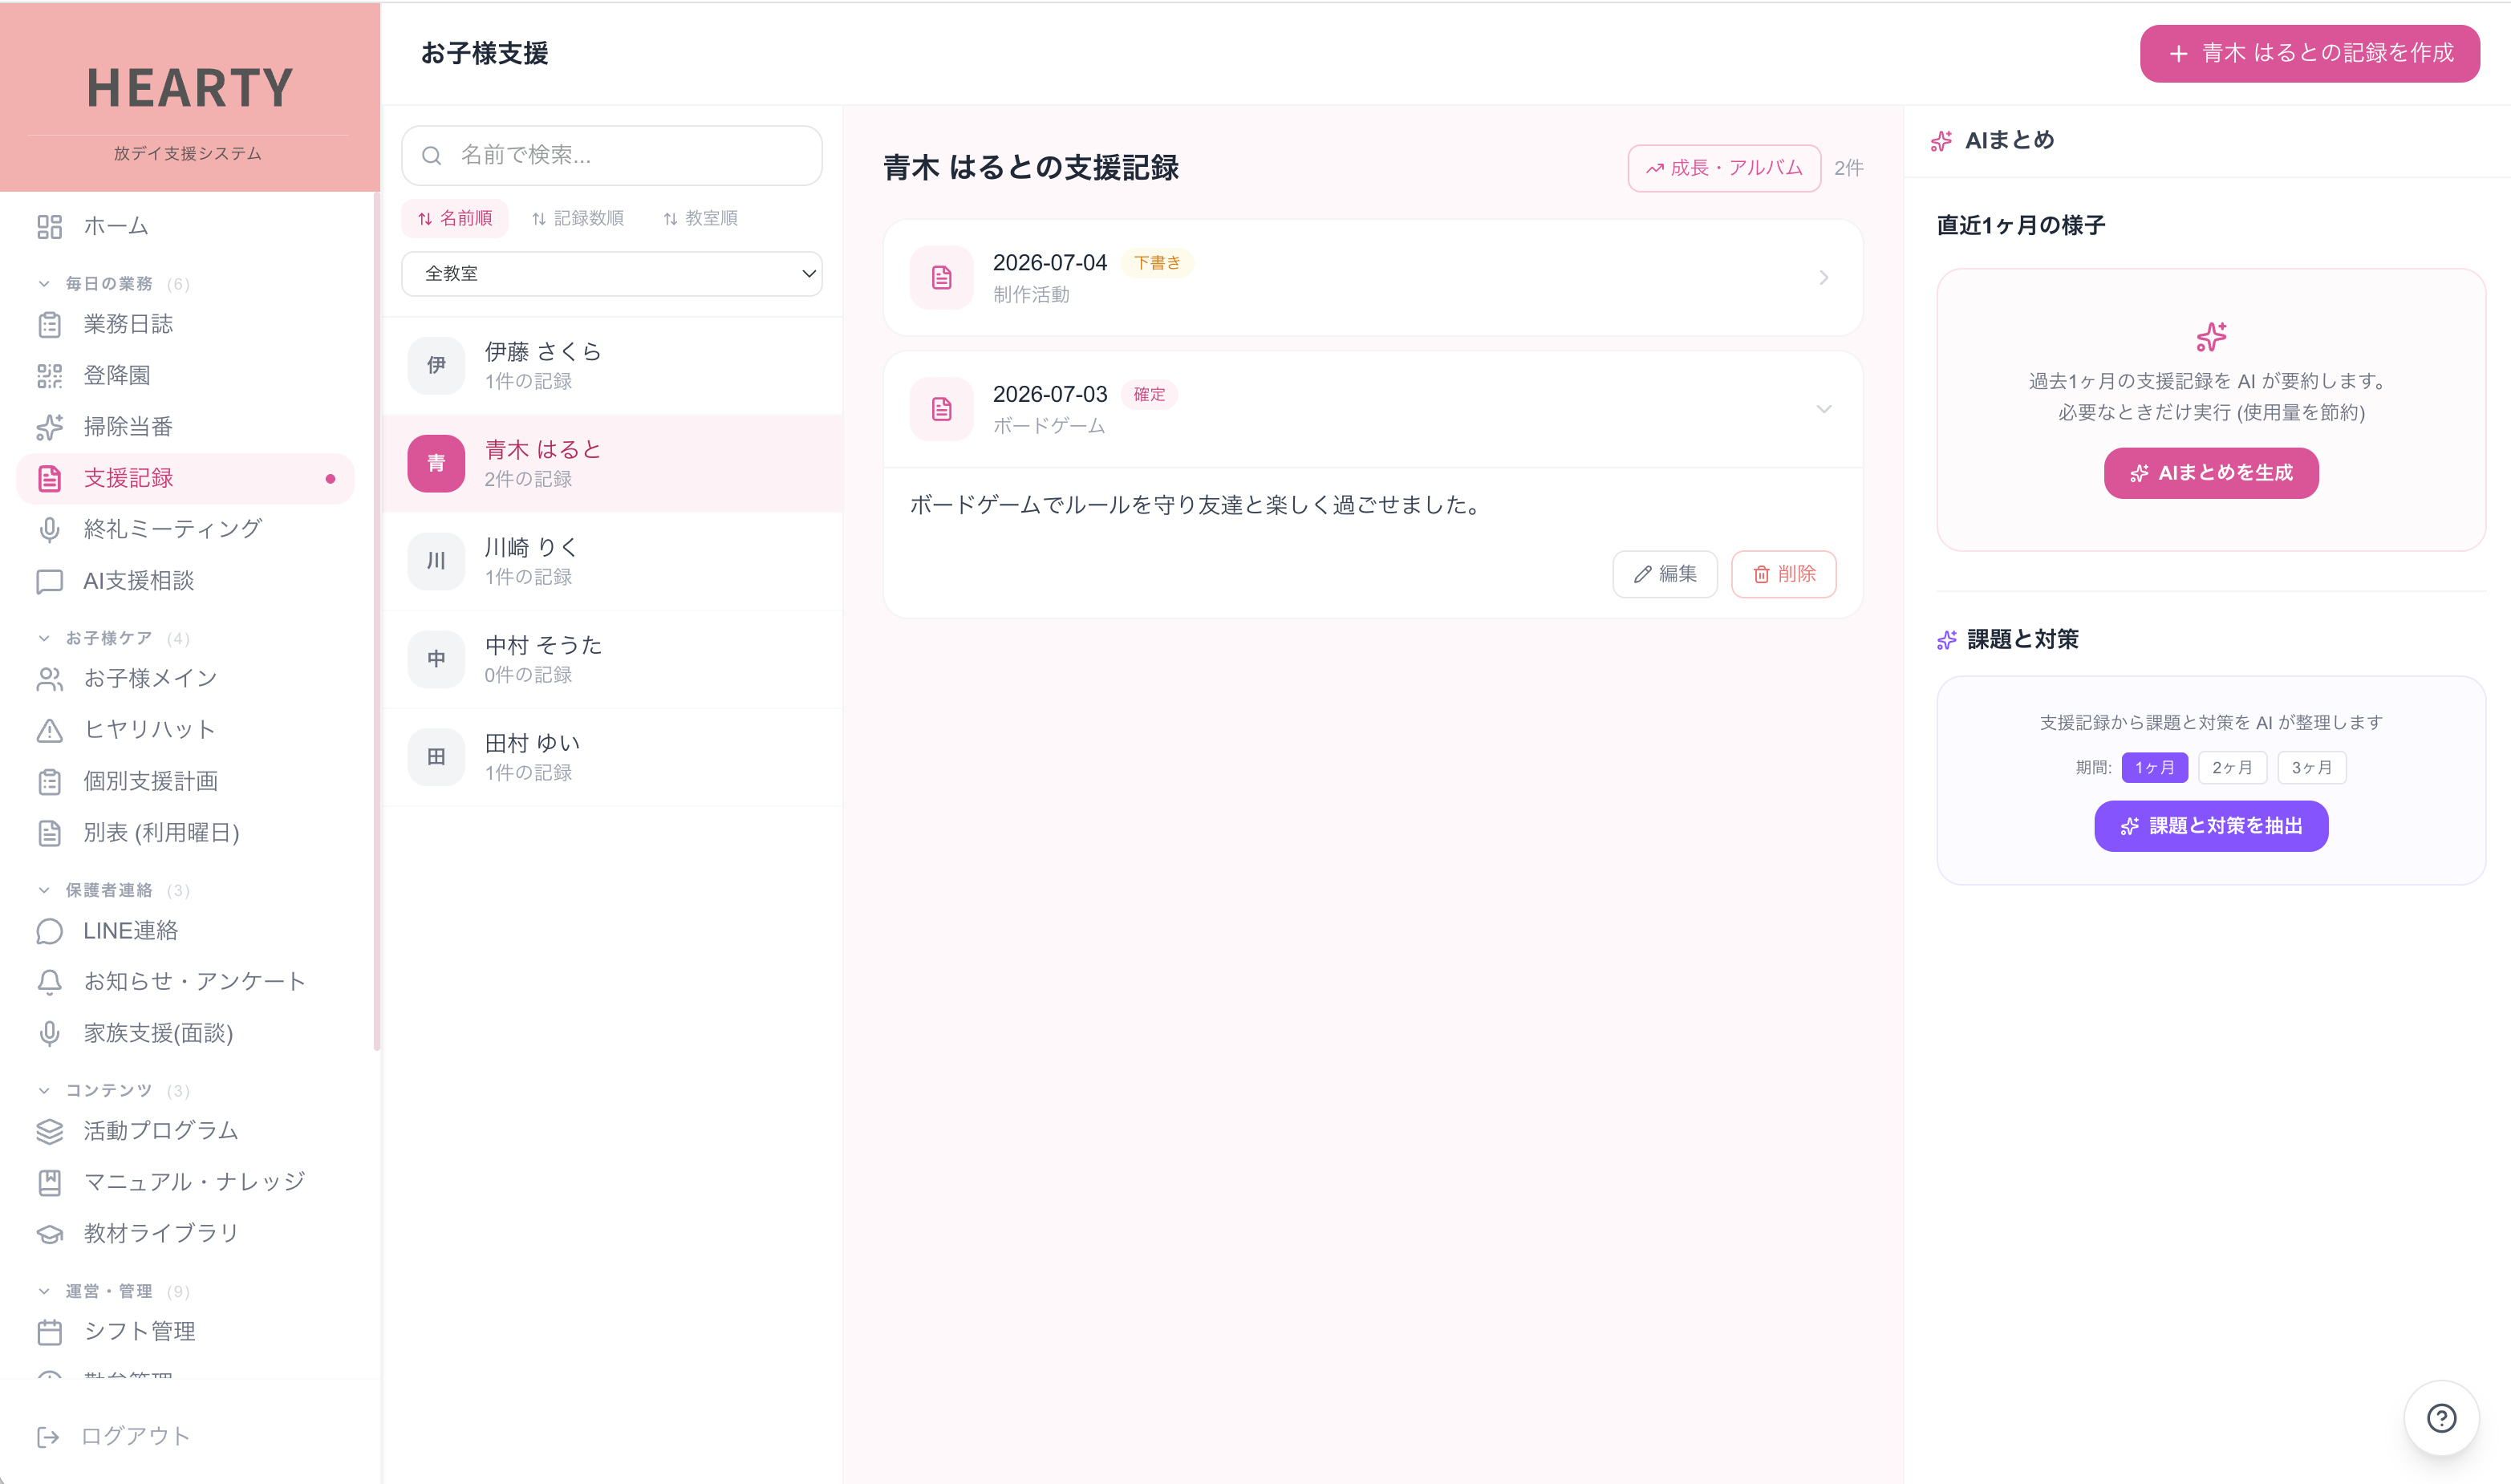Sort children by 記録数順
Image resolution: width=2511 pixels, height=1484 pixels.
(578, 218)
